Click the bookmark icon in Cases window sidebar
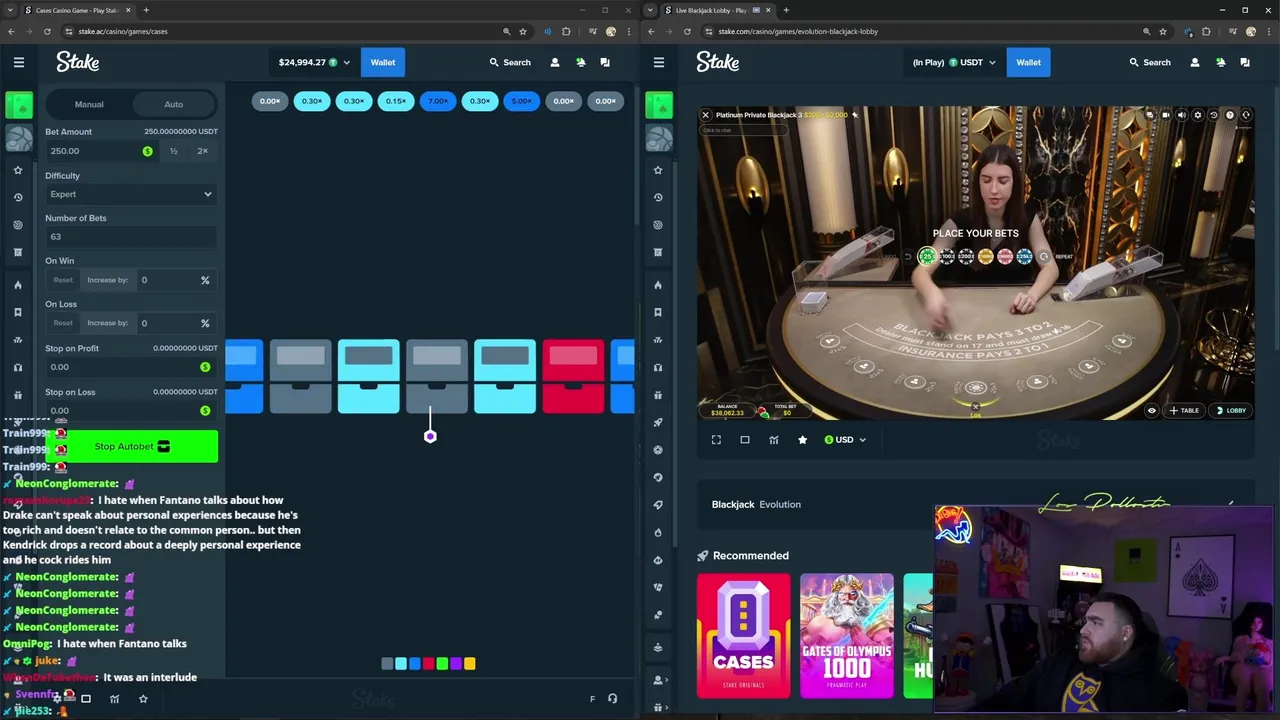Image resolution: width=1280 pixels, height=720 pixels. pyautogui.click(x=18, y=312)
